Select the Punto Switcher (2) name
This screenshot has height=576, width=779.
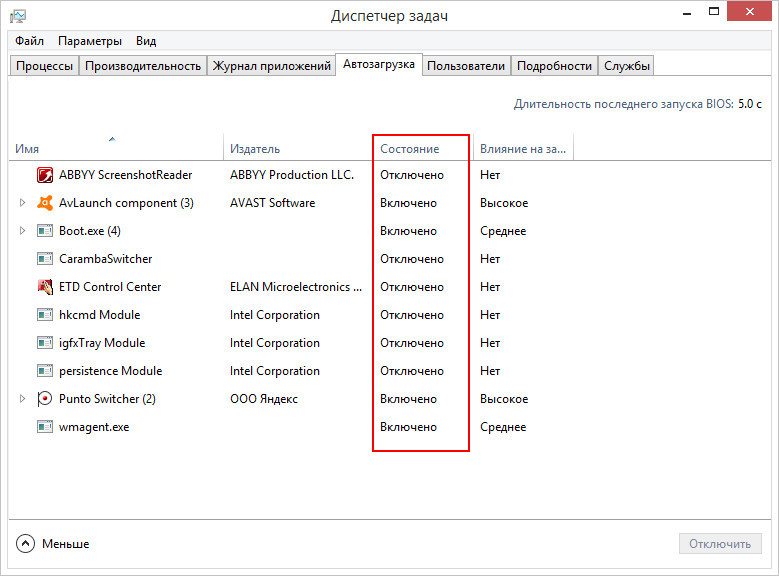pos(107,399)
